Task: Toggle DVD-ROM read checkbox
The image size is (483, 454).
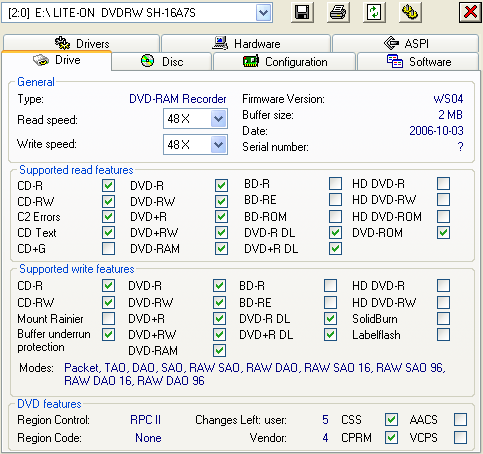Action: [443, 233]
